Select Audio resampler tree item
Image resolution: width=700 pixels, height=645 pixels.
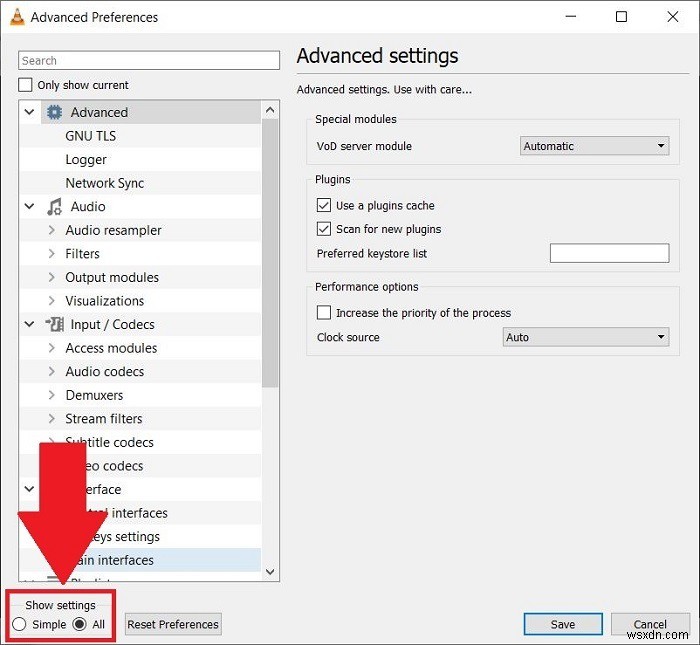(x=113, y=230)
